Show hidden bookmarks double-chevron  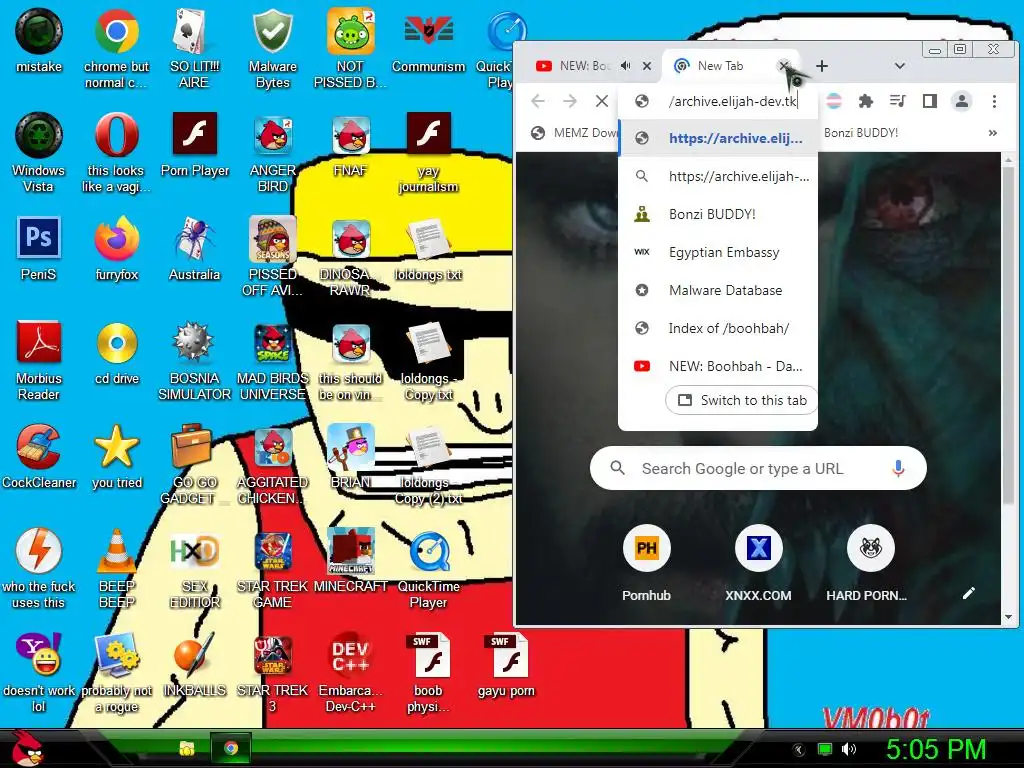coord(993,133)
